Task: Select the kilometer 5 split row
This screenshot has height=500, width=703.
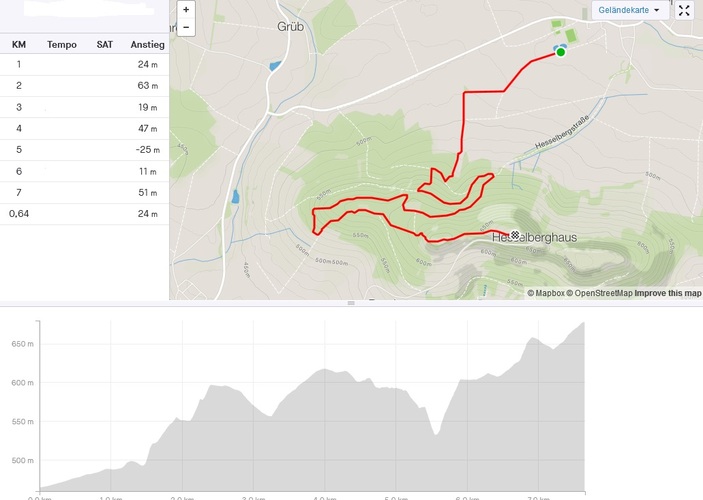Action: 84,150
